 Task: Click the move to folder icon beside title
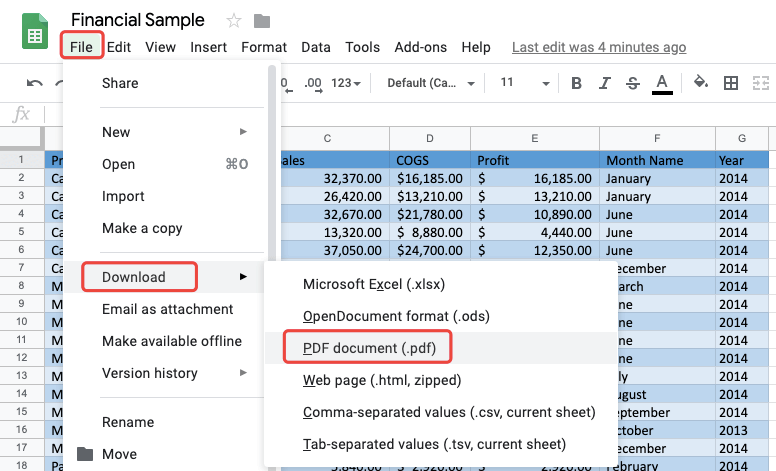click(262, 21)
